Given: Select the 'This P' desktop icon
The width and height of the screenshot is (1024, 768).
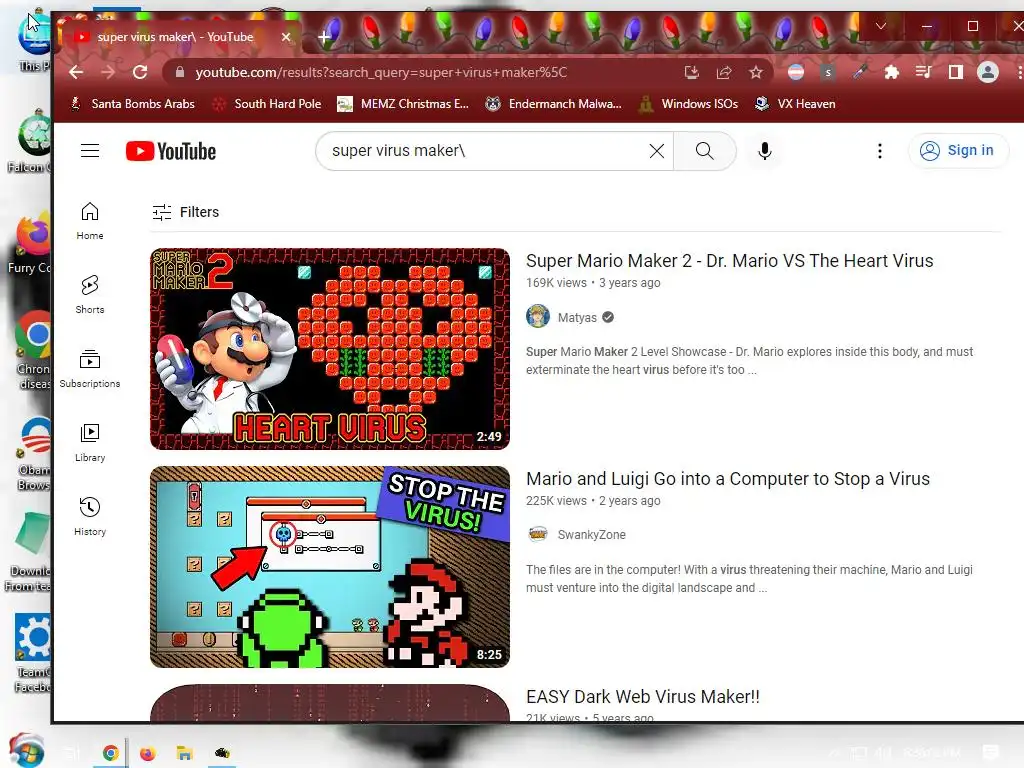Looking at the screenshot, I should (x=33, y=42).
